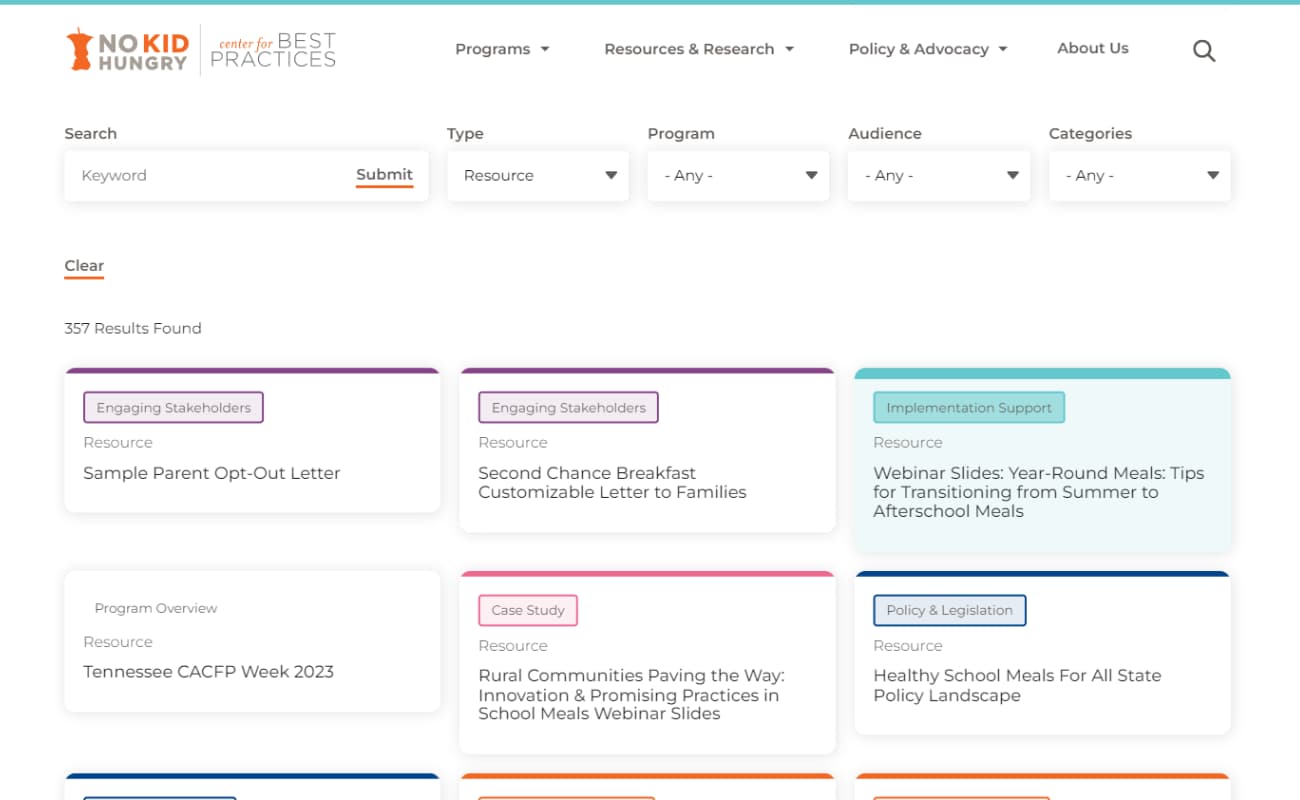
Task: Expand the Policy & Advocacy menu
Action: click(928, 49)
